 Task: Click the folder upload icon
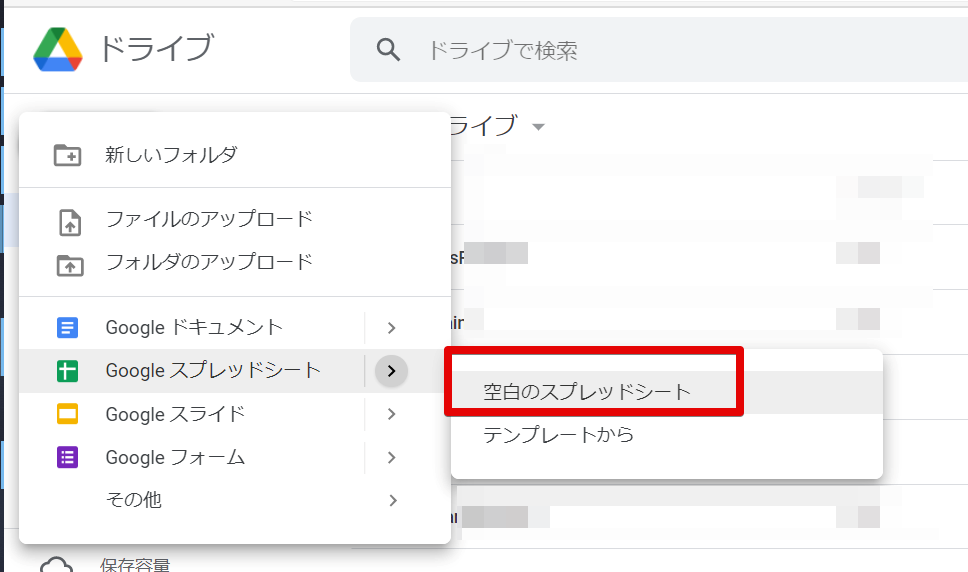(70, 265)
